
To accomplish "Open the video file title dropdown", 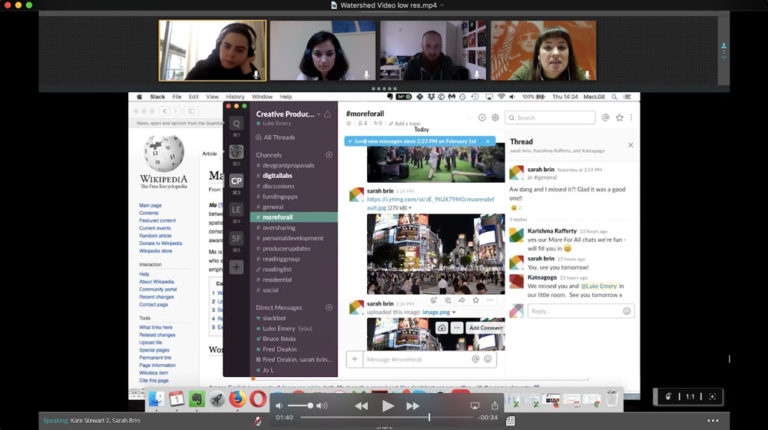I will 384,5.
